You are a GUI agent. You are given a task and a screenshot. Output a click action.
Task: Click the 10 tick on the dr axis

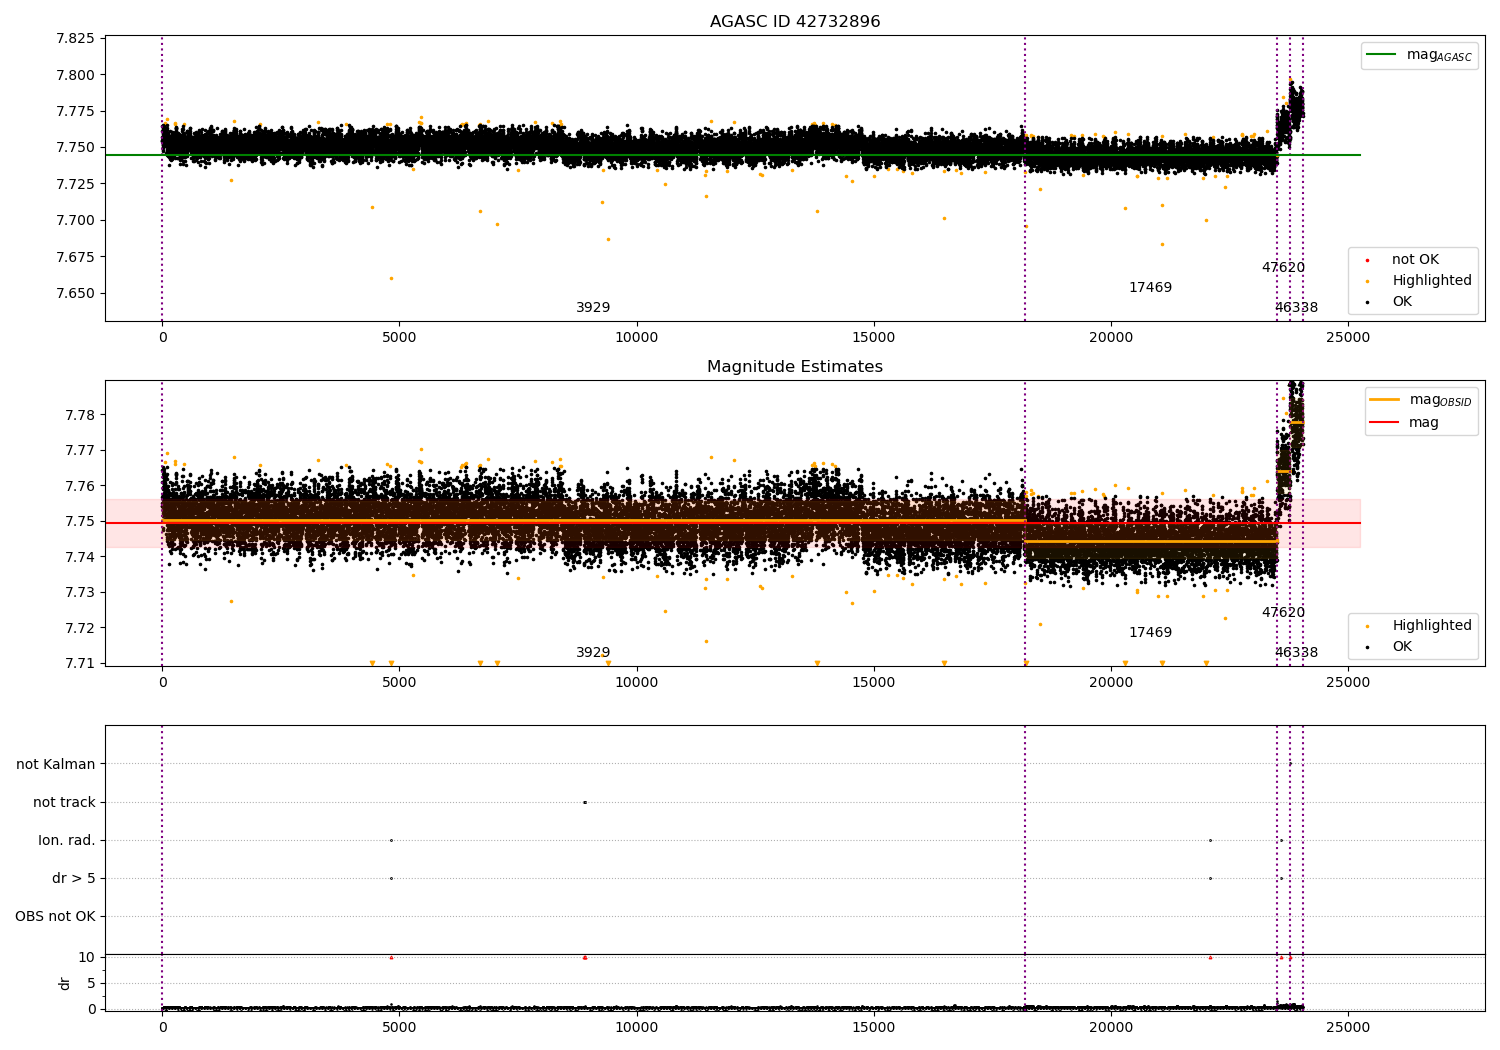[x=87, y=957]
